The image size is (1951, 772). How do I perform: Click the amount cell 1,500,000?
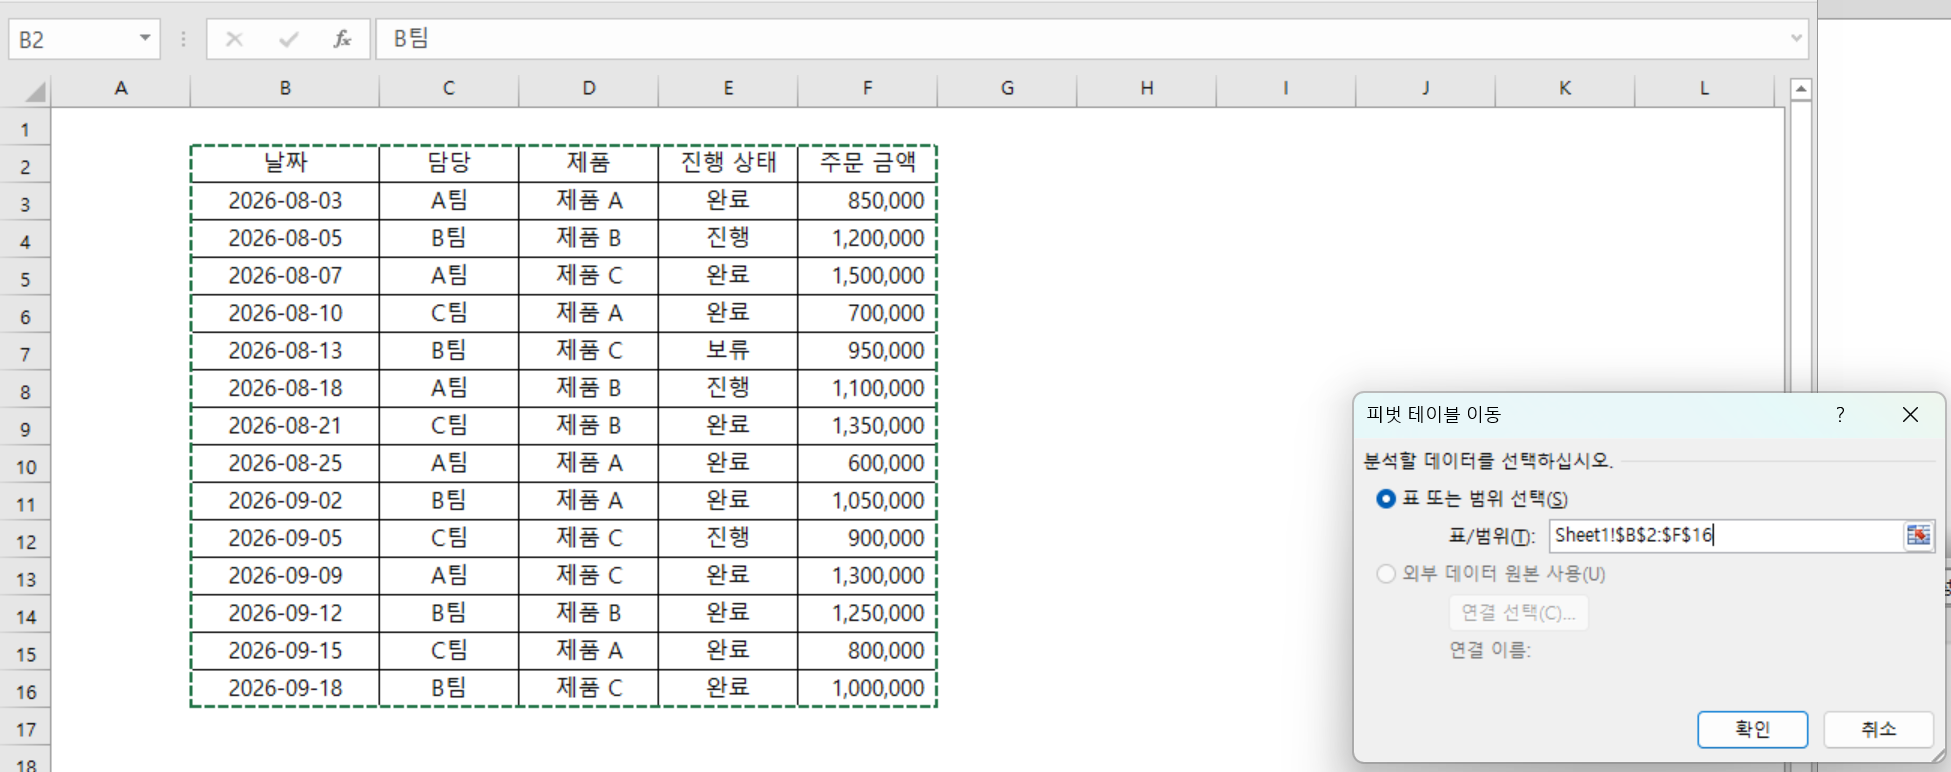pyautogui.click(x=867, y=276)
